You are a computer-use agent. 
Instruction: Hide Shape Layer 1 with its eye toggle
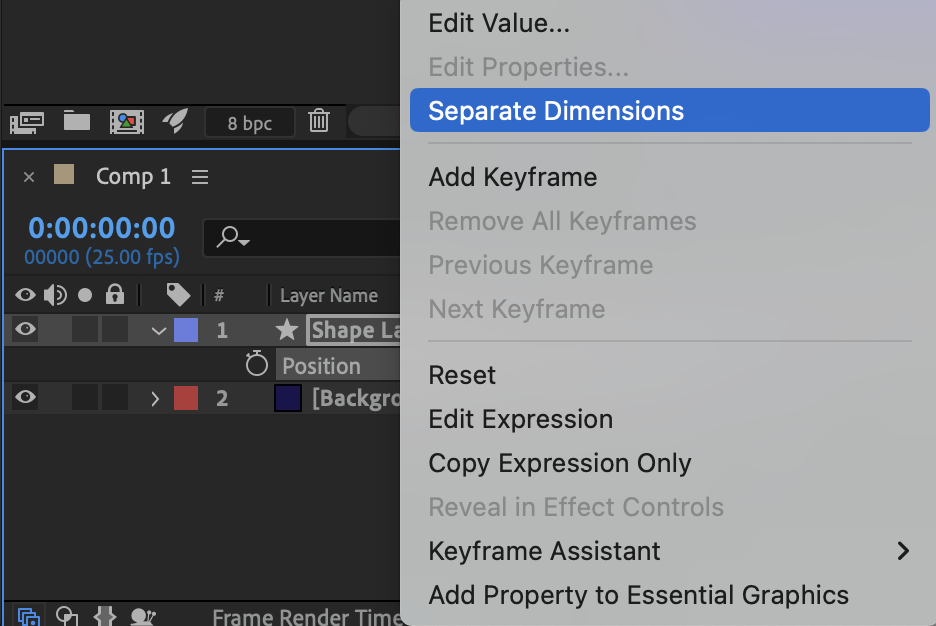point(25,330)
